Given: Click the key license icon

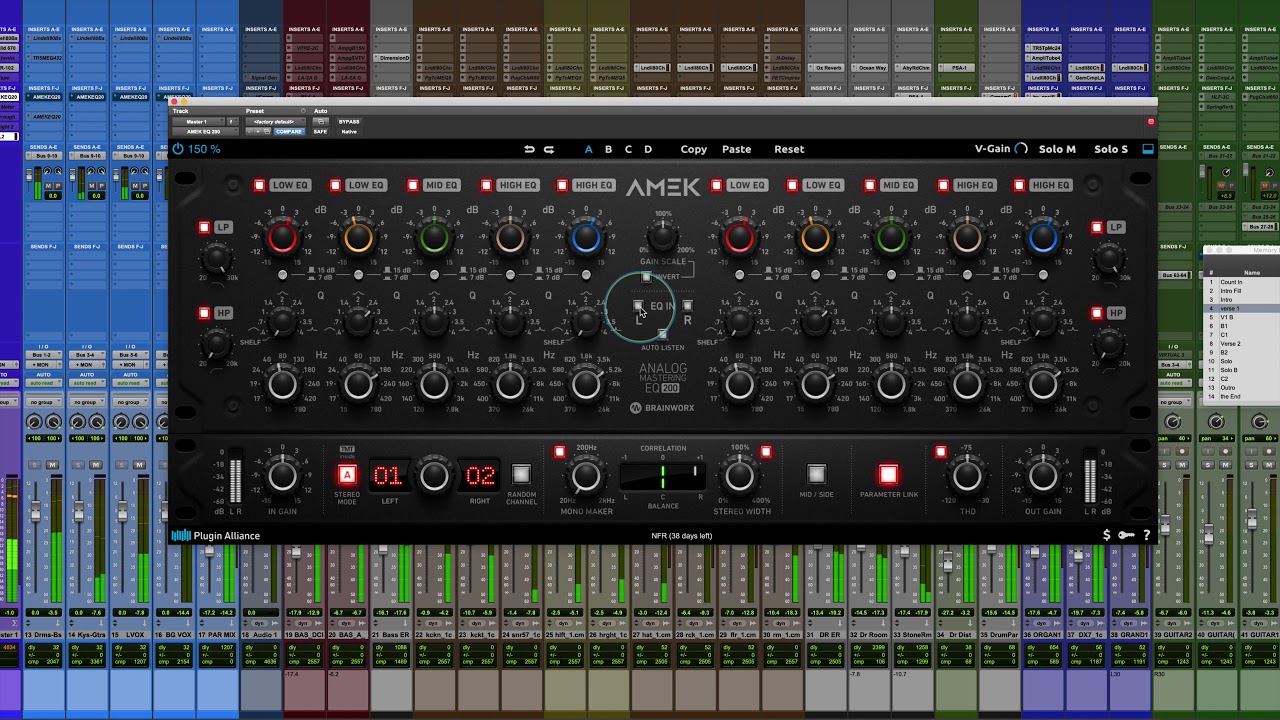Looking at the screenshot, I should click(x=1126, y=535).
